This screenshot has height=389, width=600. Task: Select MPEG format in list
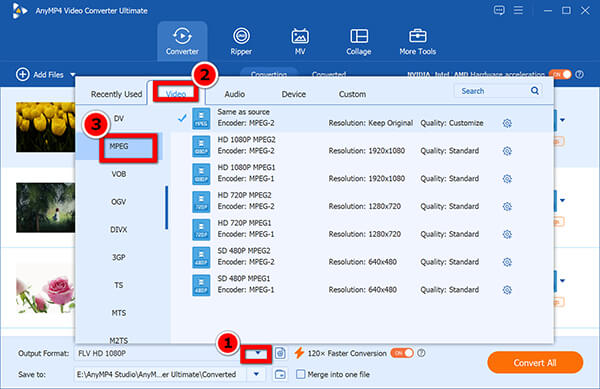[x=119, y=146]
